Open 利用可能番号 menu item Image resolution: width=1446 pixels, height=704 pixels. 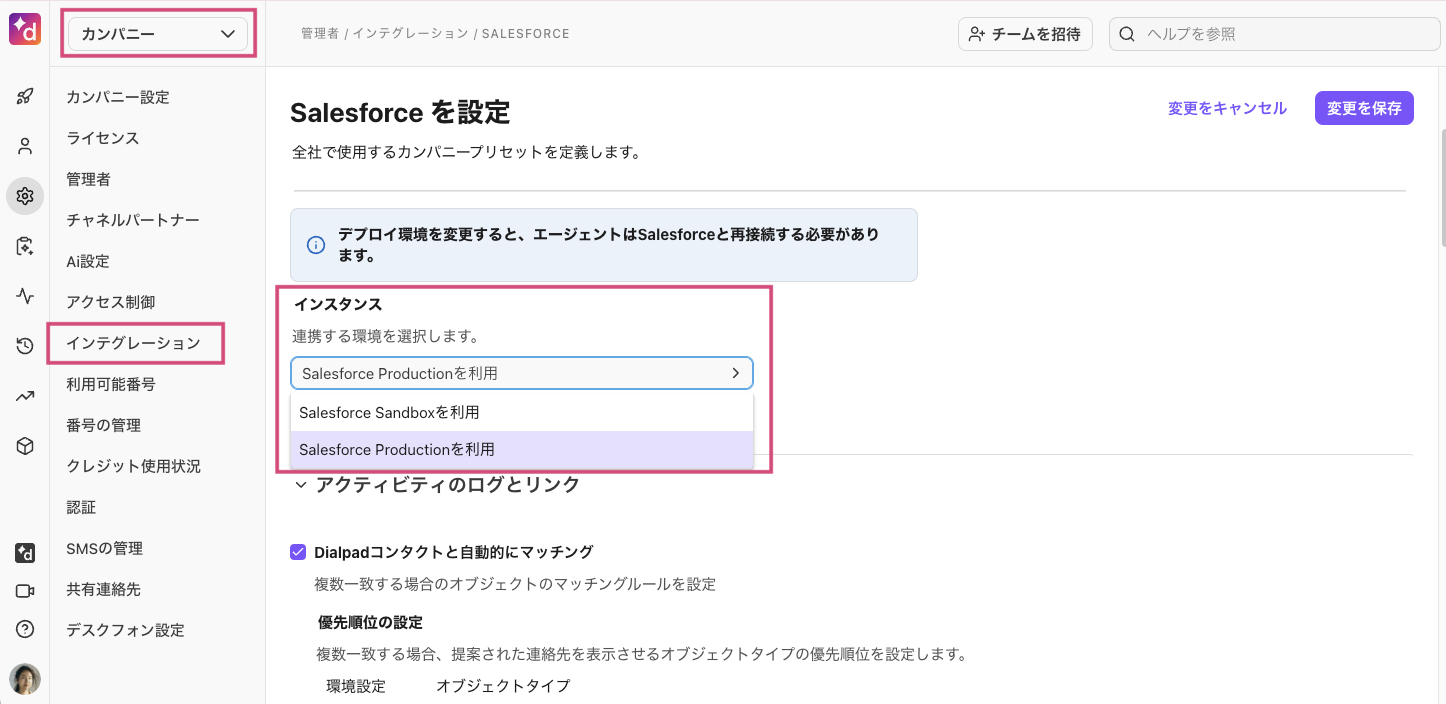point(110,384)
